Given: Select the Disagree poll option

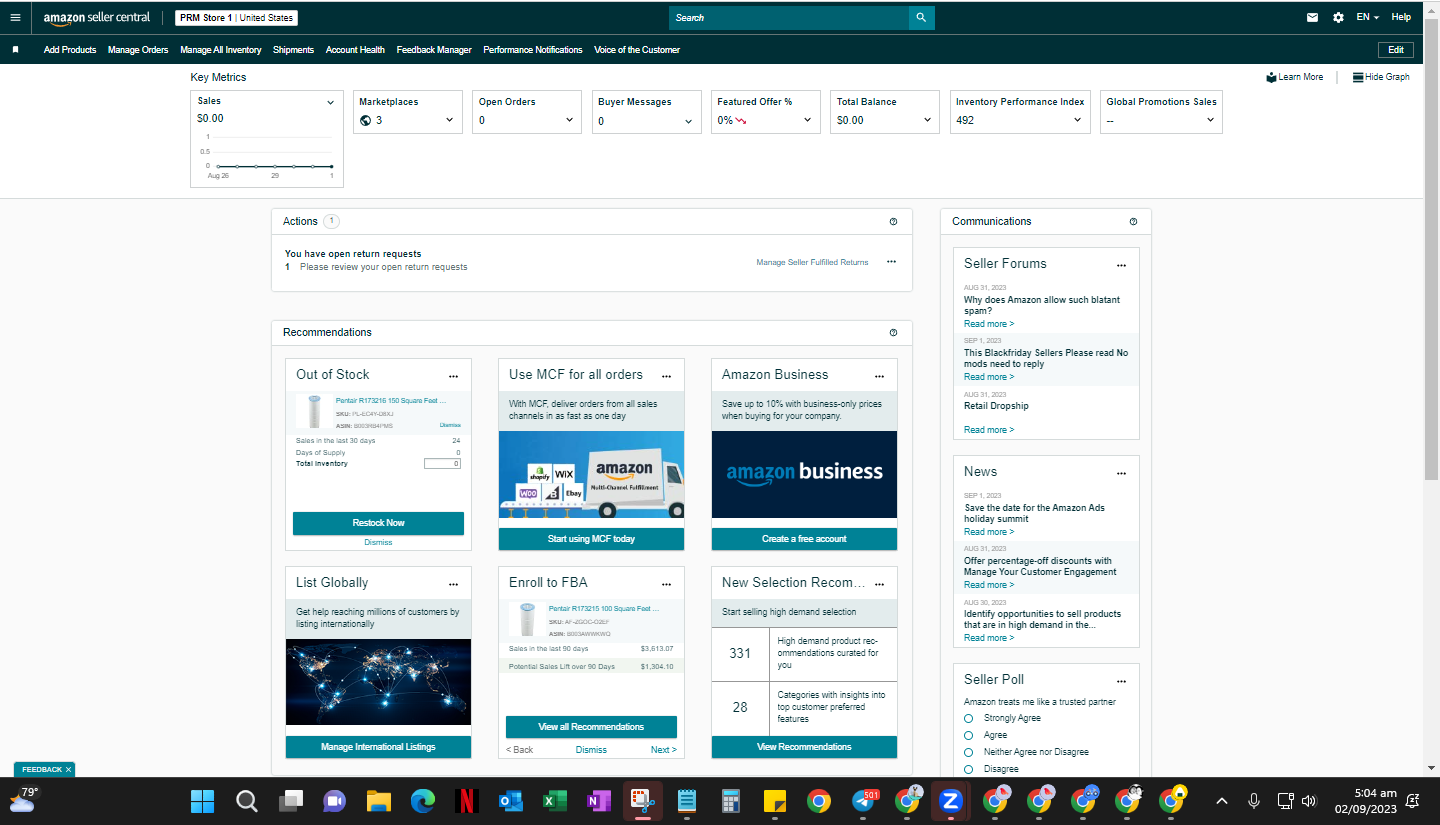Looking at the screenshot, I should pos(969,769).
